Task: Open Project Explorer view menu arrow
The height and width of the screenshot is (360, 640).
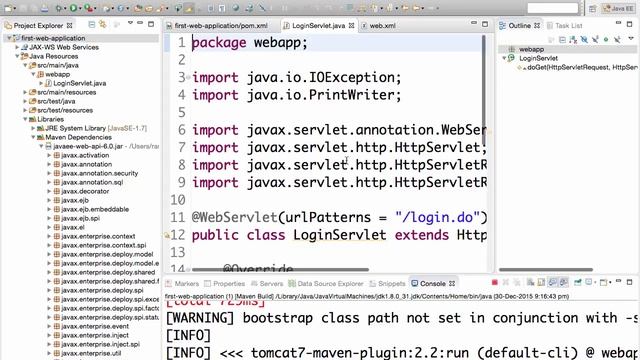Action: pos(130,23)
